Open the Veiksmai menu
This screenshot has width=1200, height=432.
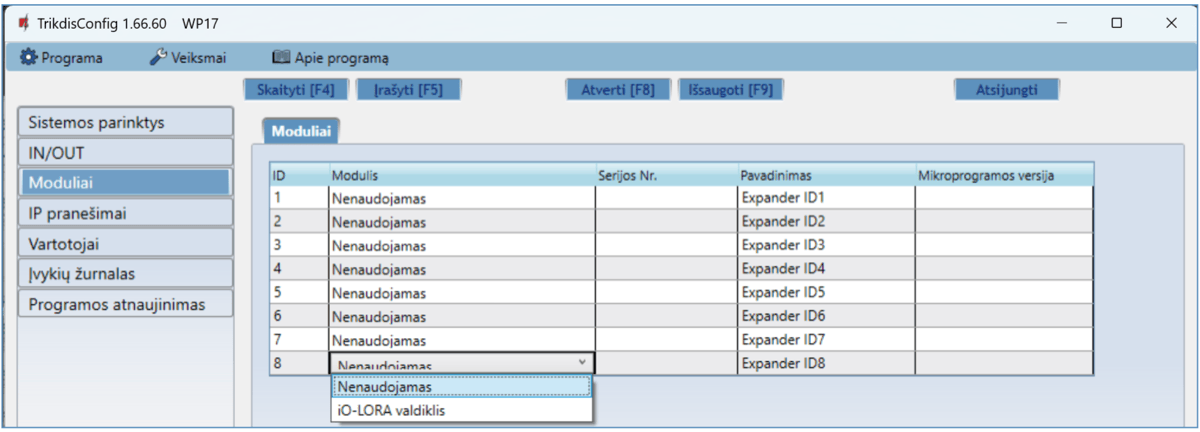[198, 58]
